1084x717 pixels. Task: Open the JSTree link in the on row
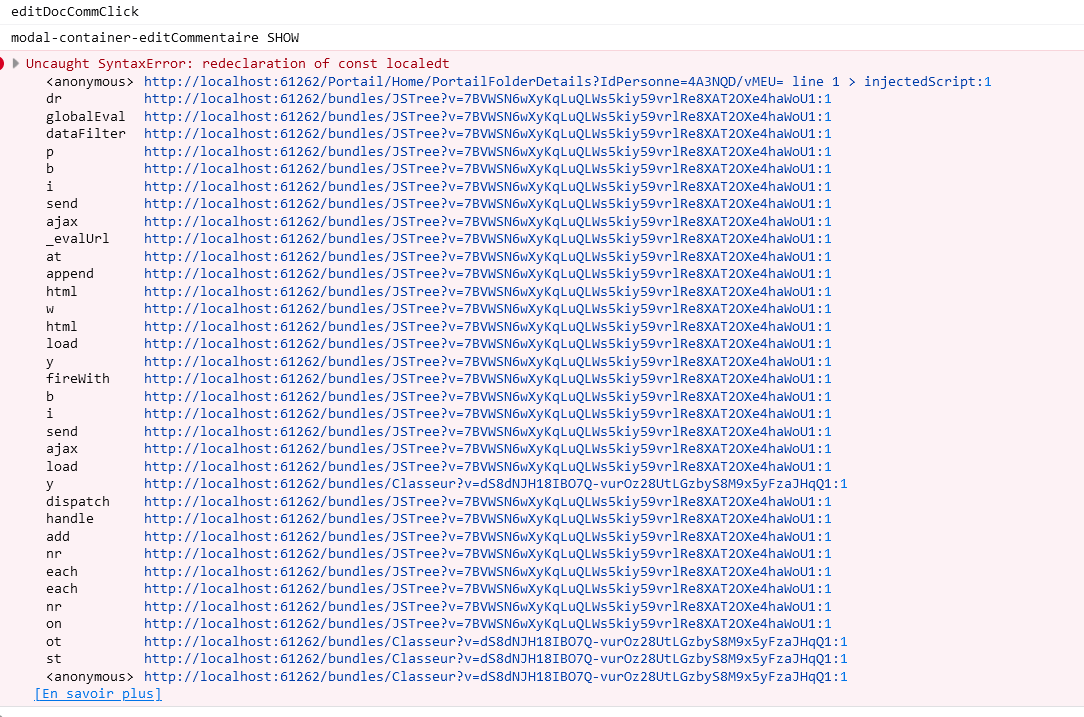(487, 624)
